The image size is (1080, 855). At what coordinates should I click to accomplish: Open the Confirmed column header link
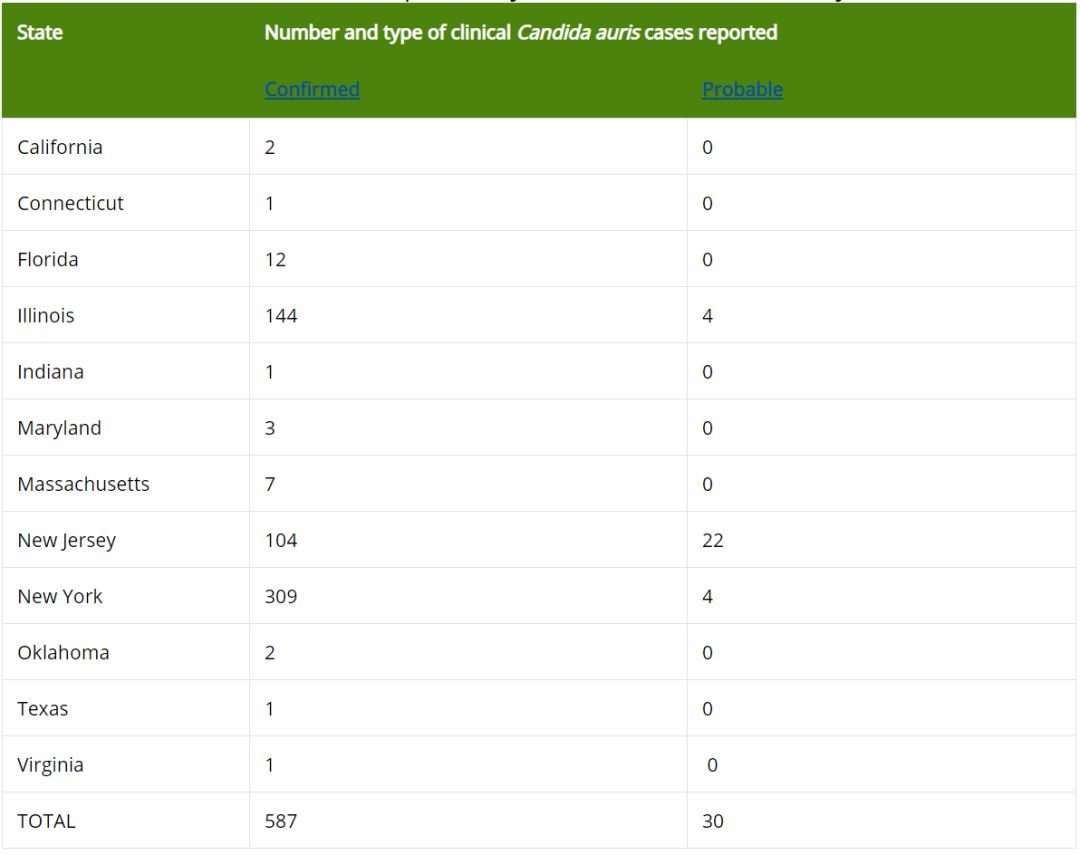coord(312,90)
